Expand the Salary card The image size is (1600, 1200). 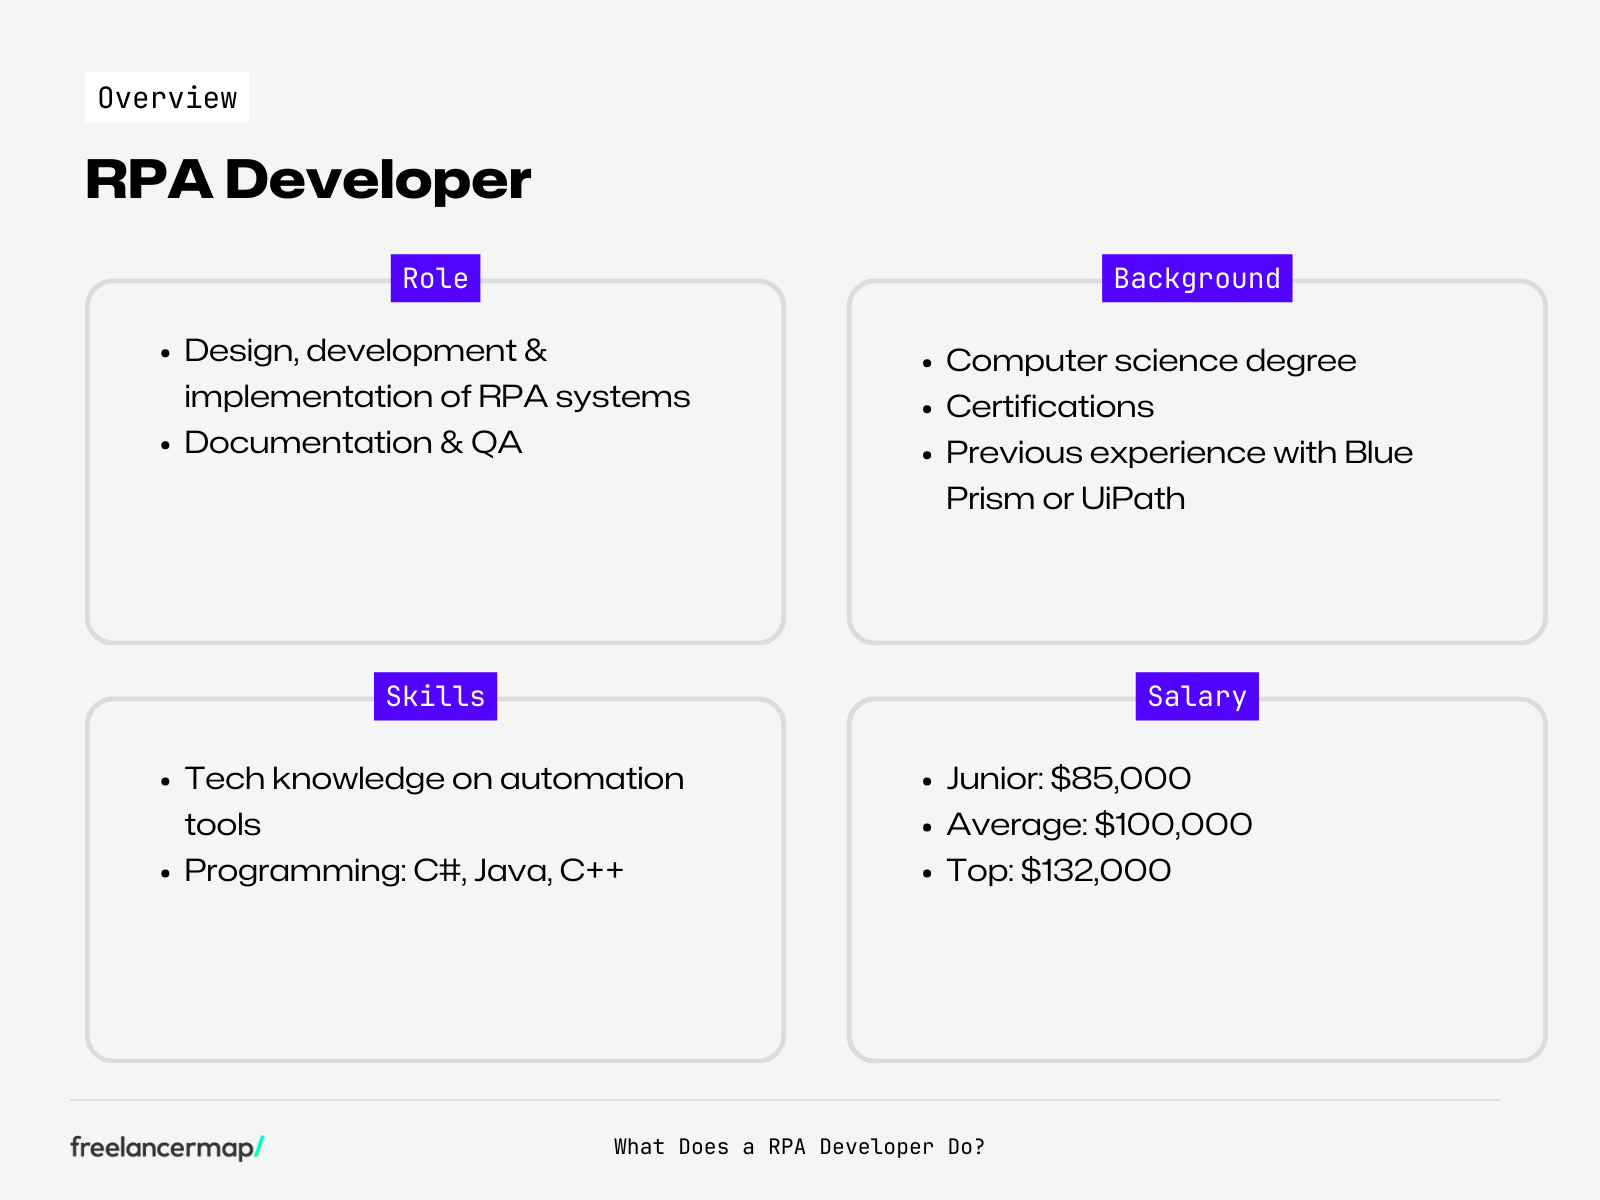(x=1196, y=880)
